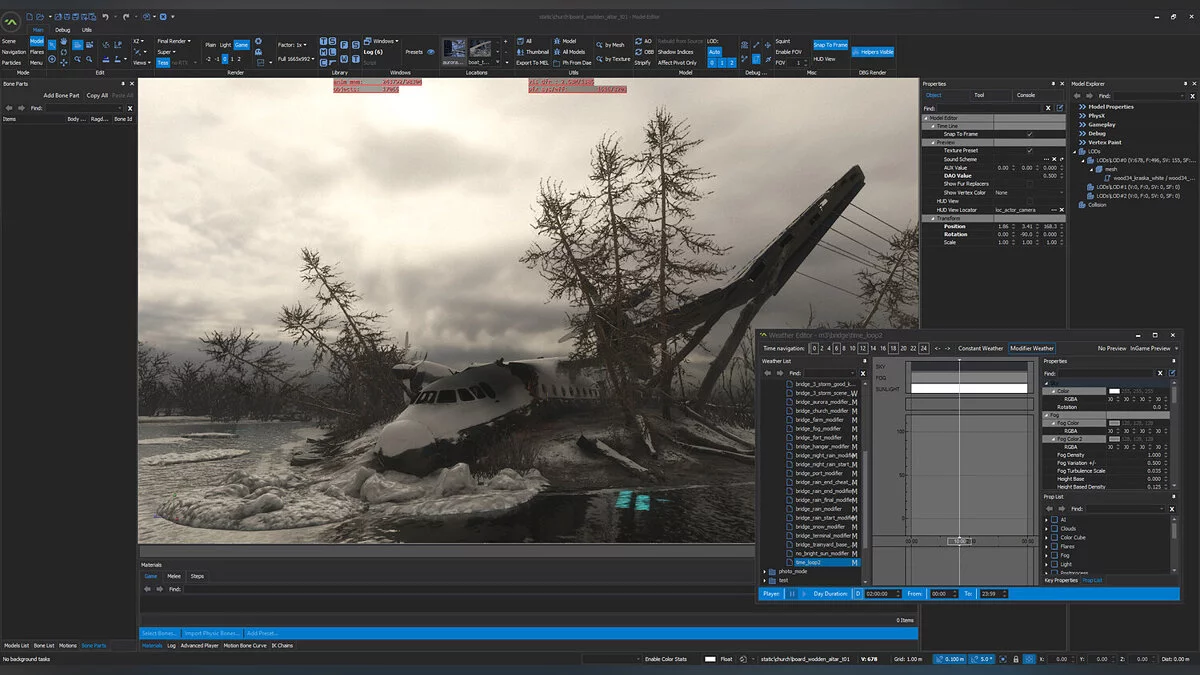The width and height of the screenshot is (1200, 675).
Task: Click the Helpers Visible button
Action: coord(872,51)
